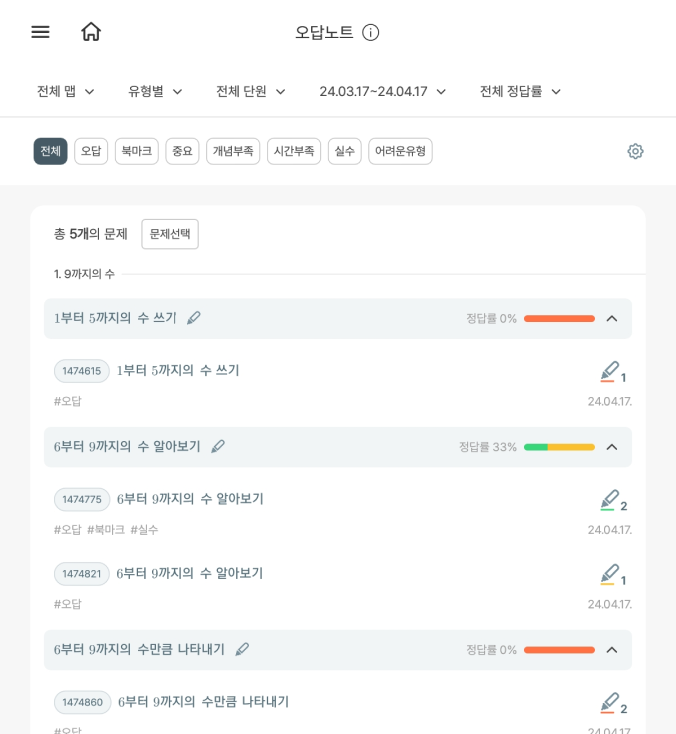This screenshot has height=734, width=676.
Task: Edit 6부터 9까지의 수 알아보기 header pencil
Action: point(218,447)
